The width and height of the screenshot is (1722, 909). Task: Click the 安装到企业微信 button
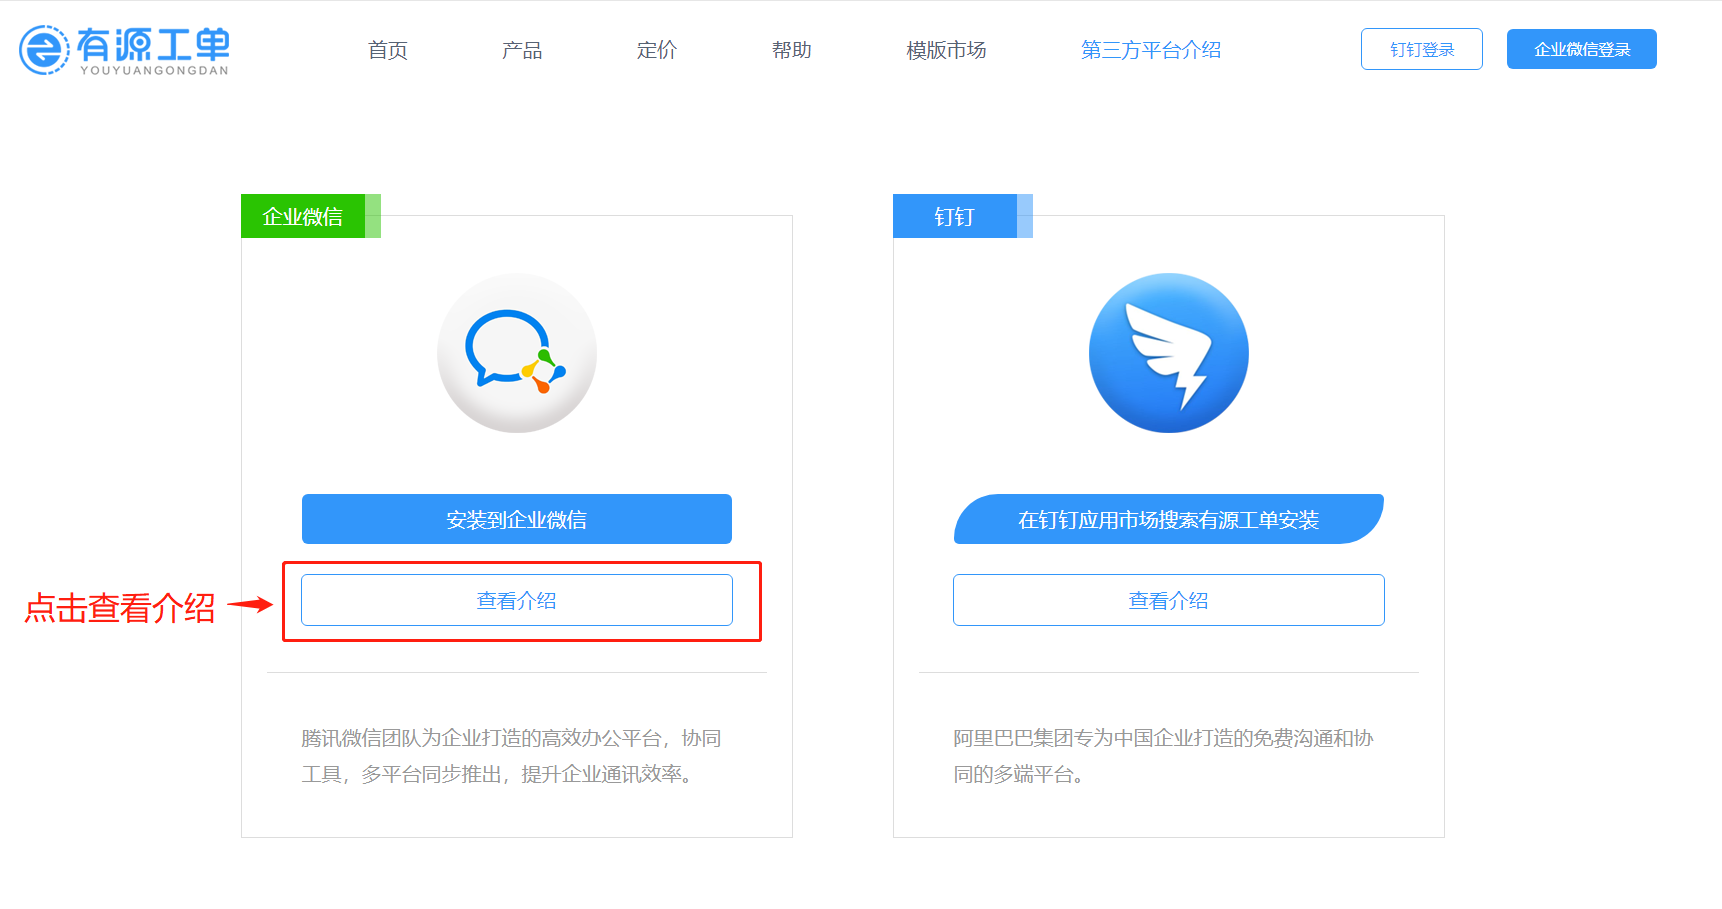[x=517, y=519]
